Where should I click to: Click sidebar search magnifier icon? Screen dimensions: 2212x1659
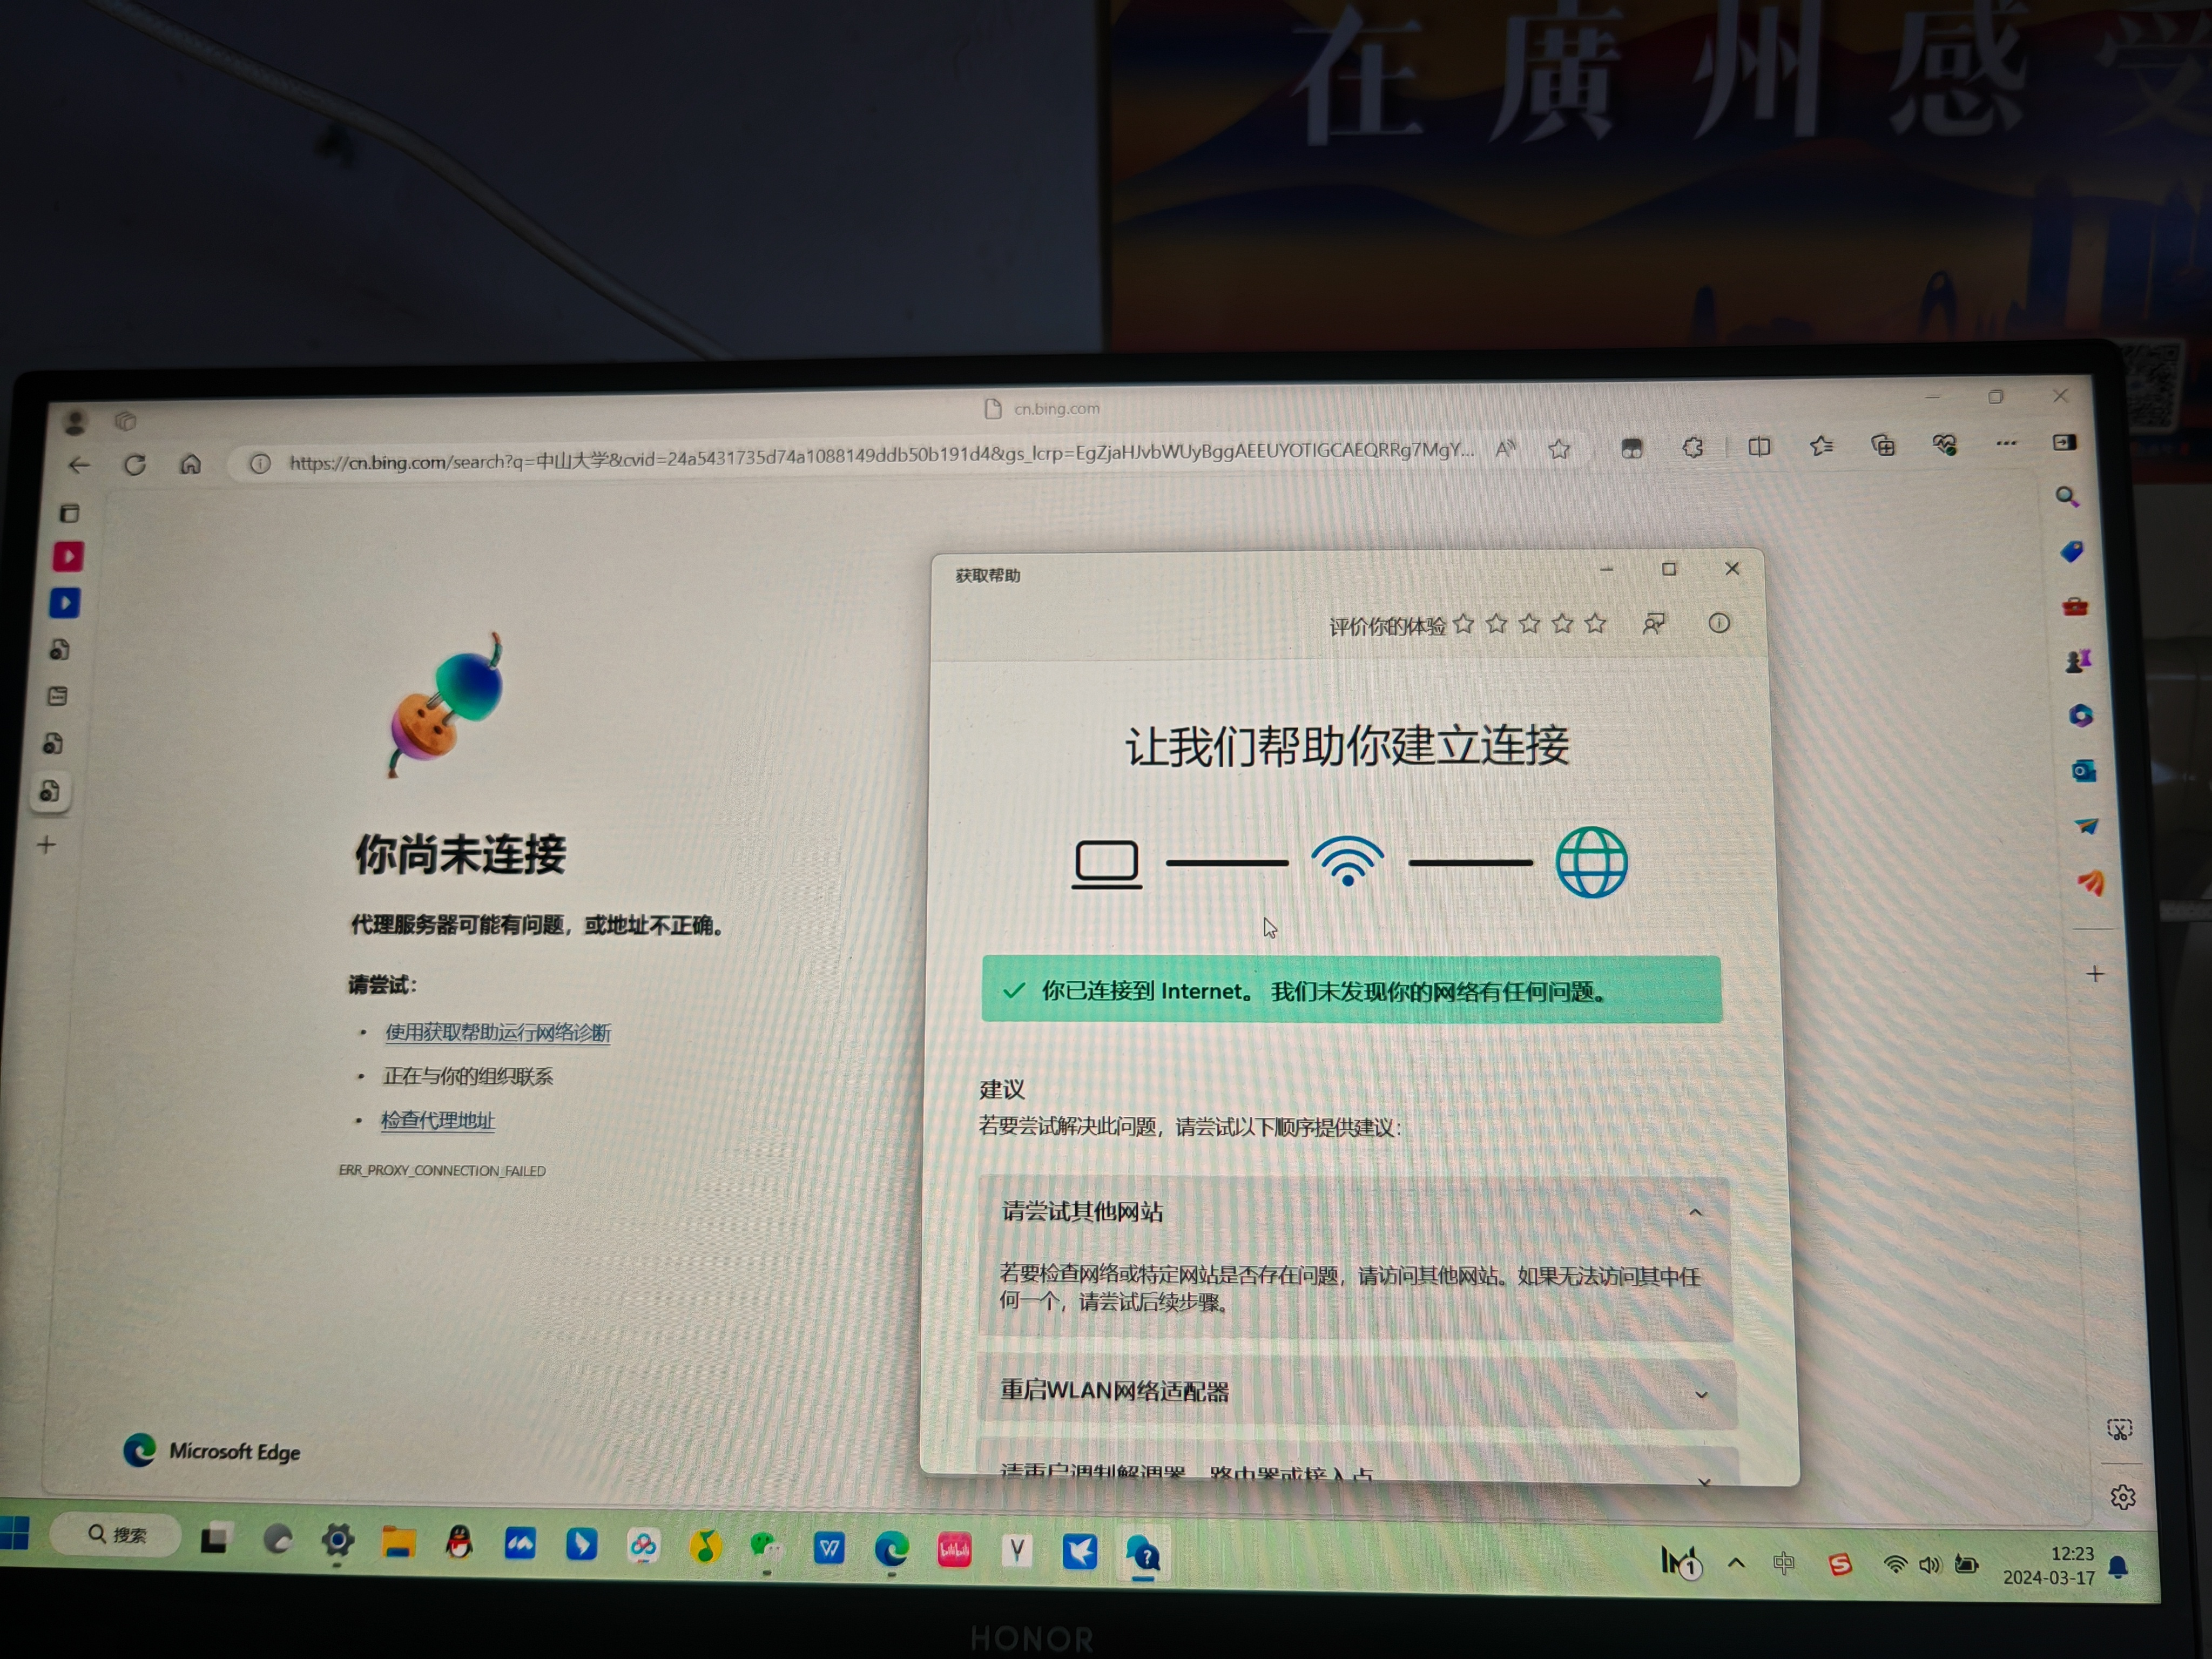(2067, 497)
